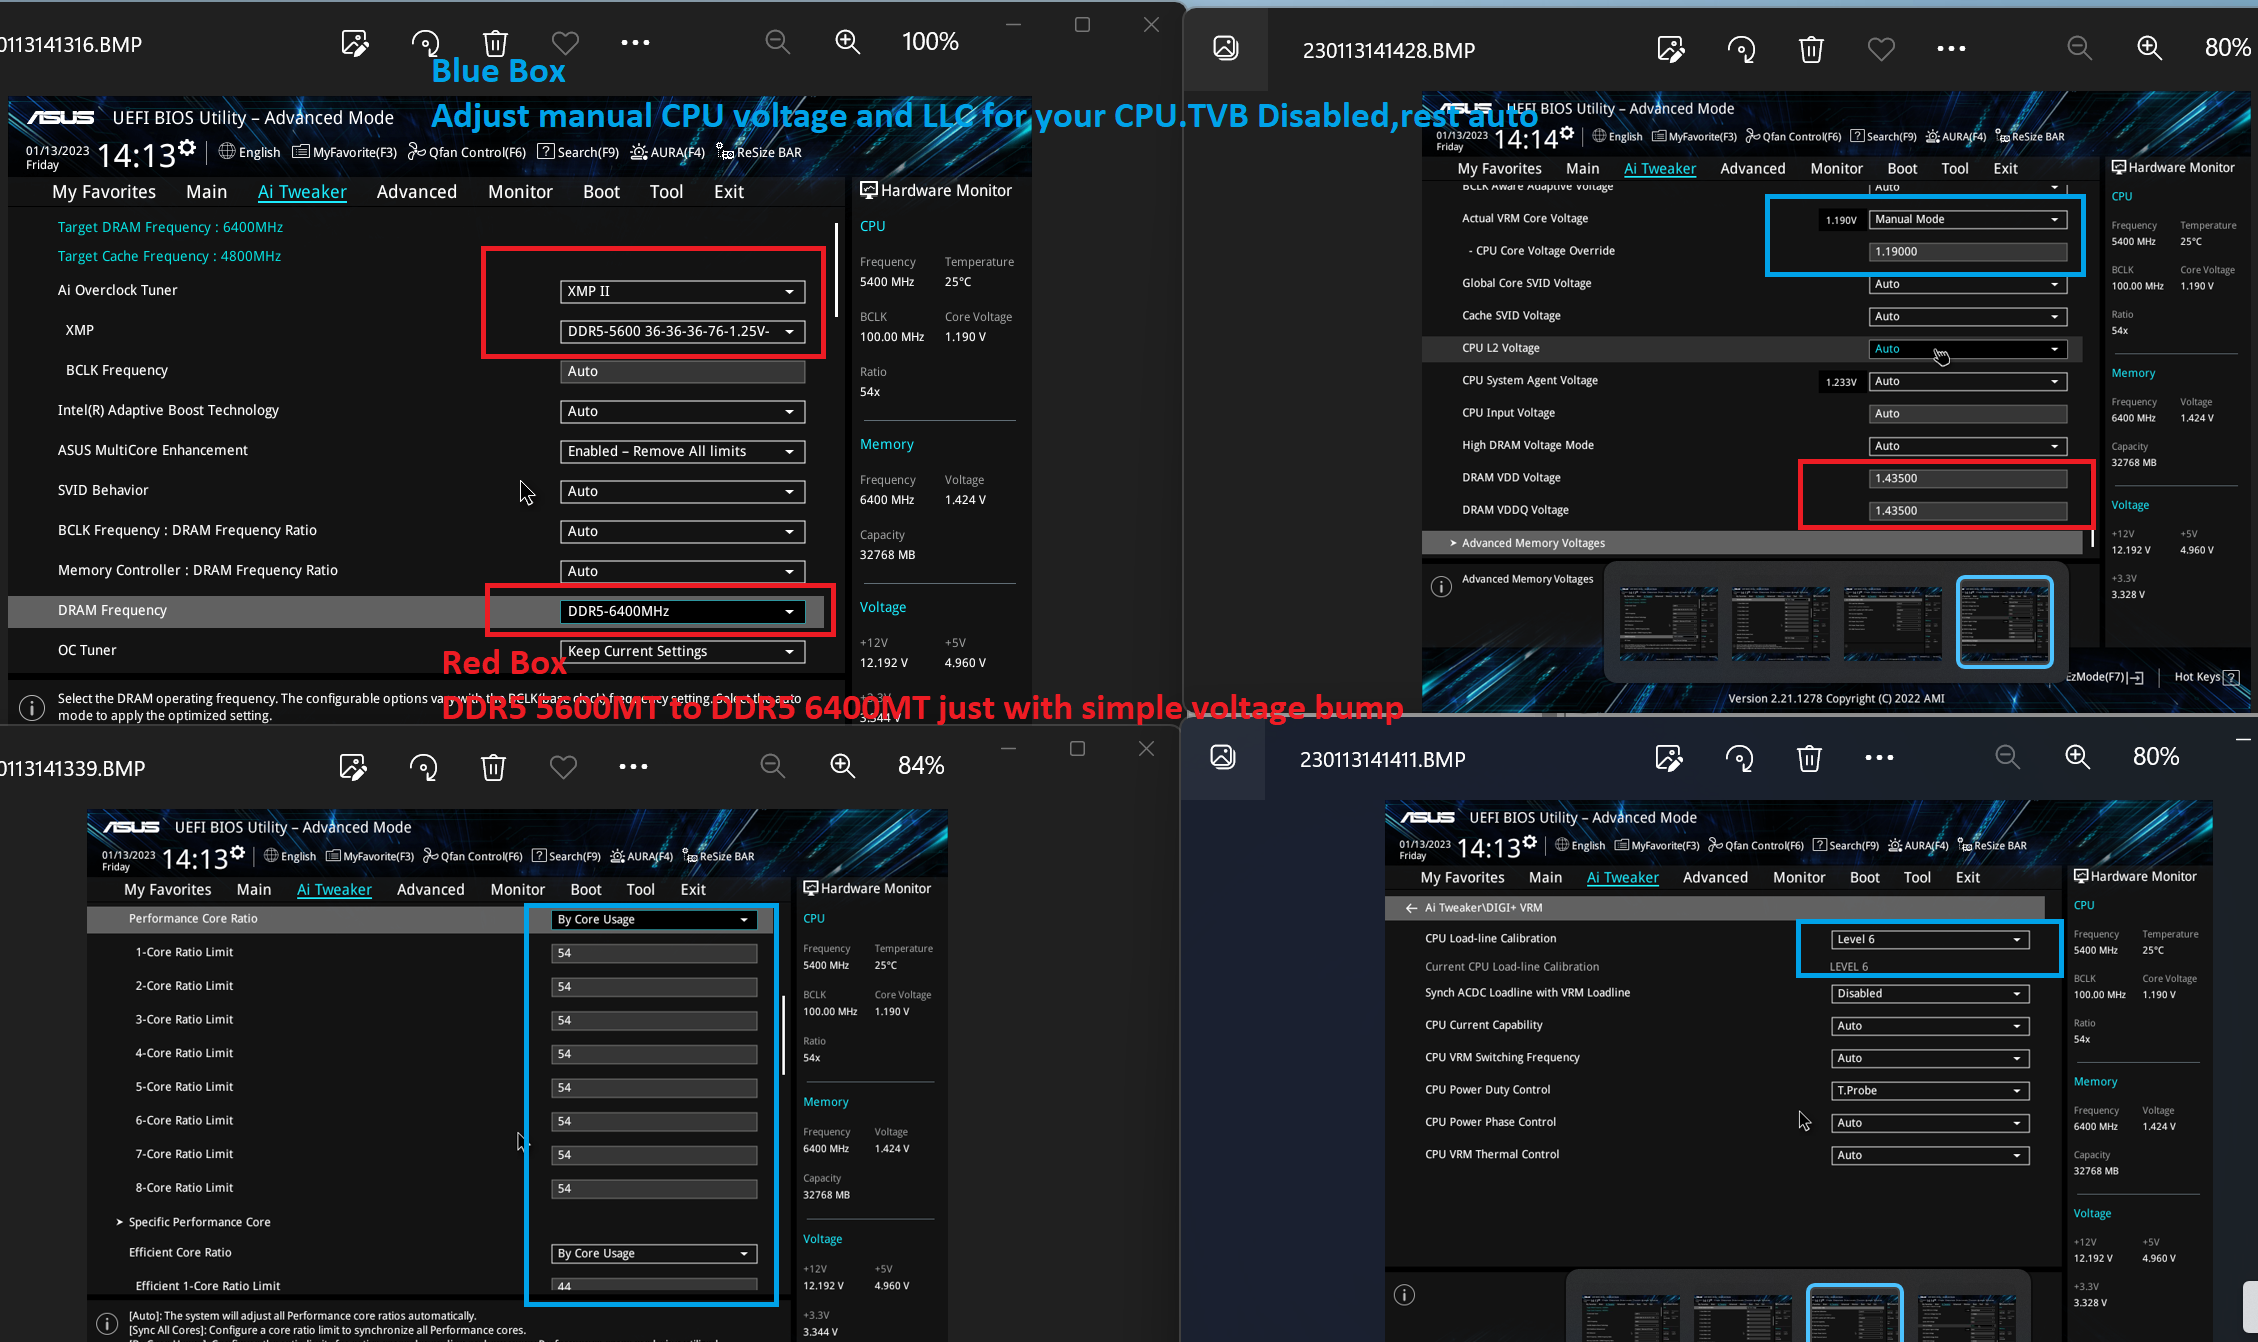This screenshot has width=2258, height=1342.
Task: Select My Favorites tab in bottom-left BIOS
Action: click(167, 889)
